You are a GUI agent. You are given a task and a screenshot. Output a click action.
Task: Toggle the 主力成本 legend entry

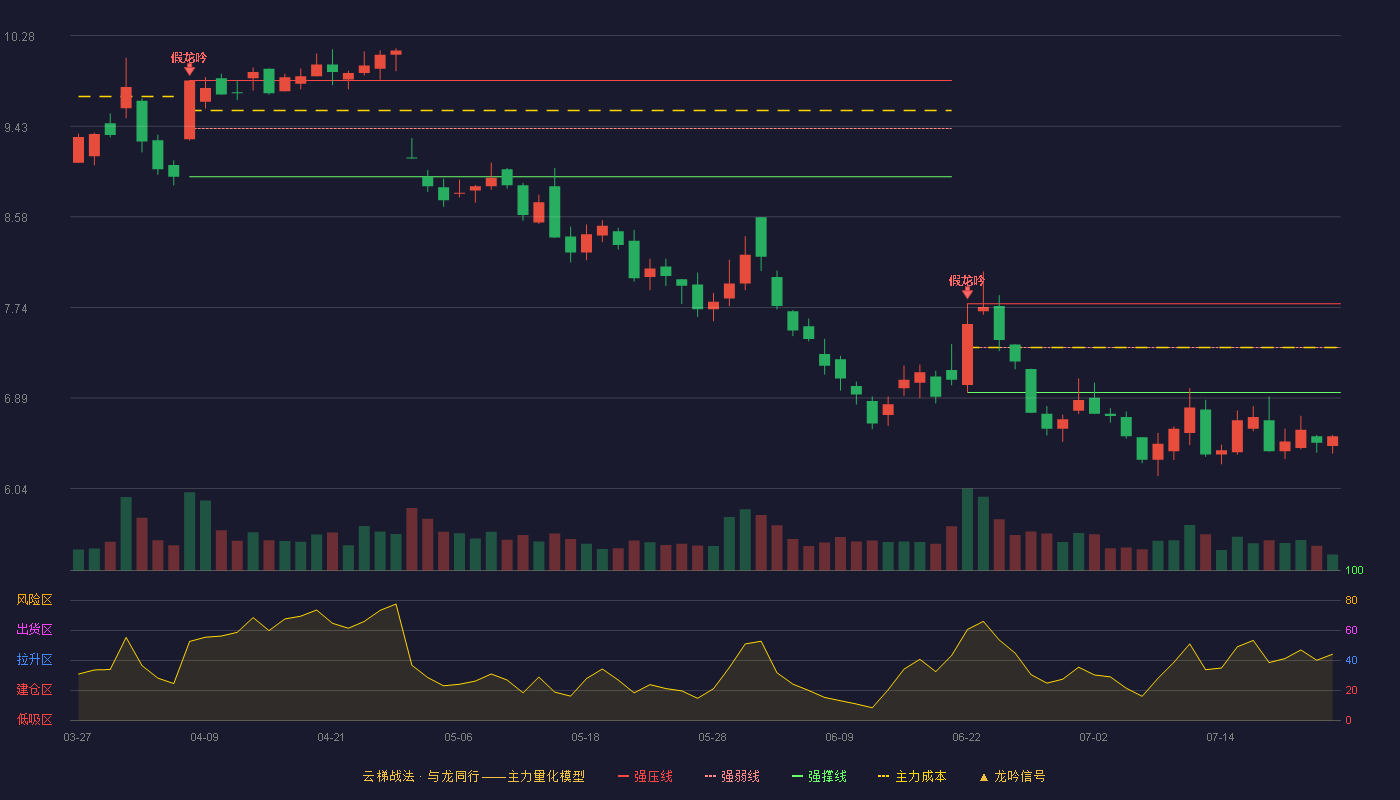[912, 776]
